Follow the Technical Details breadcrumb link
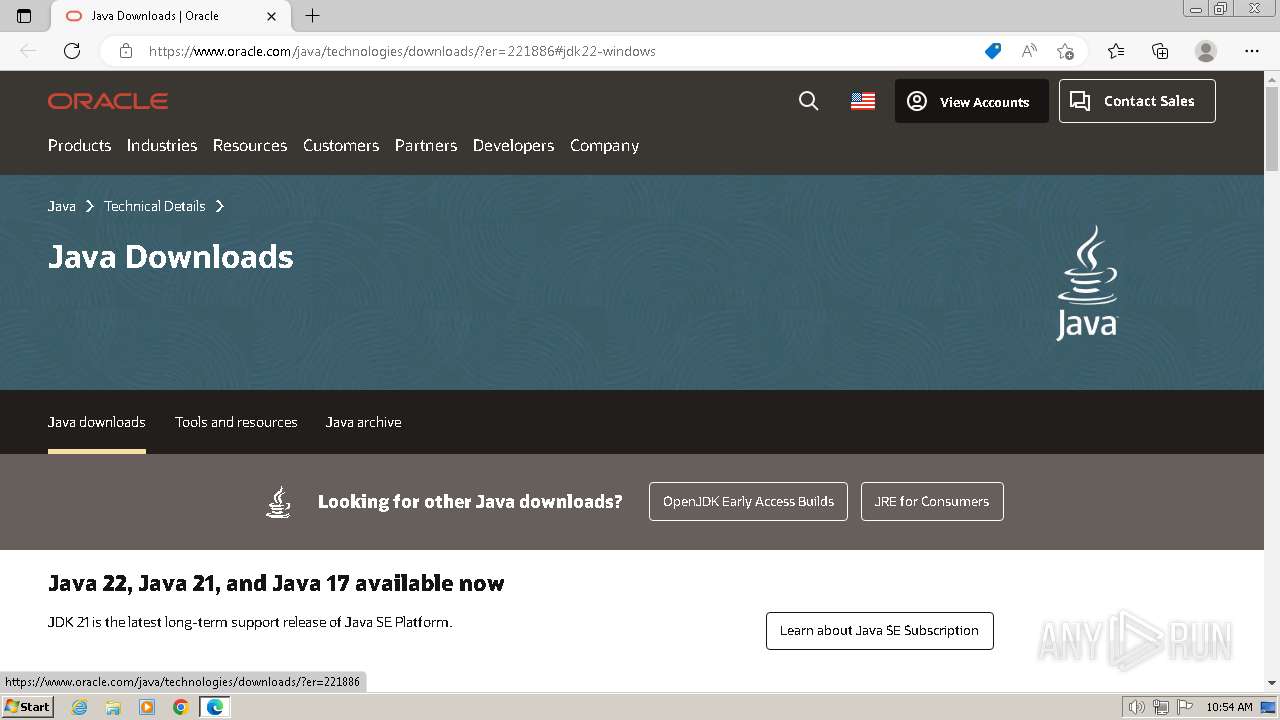The height and width of the screenshot is (720, 1280). (x=154, y=206)
